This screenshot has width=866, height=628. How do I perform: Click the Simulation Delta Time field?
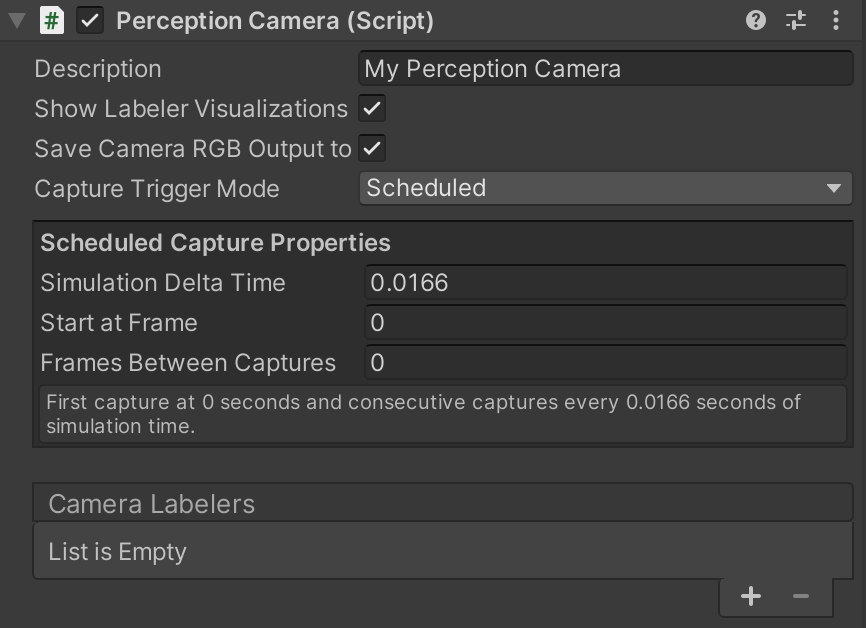605,283
